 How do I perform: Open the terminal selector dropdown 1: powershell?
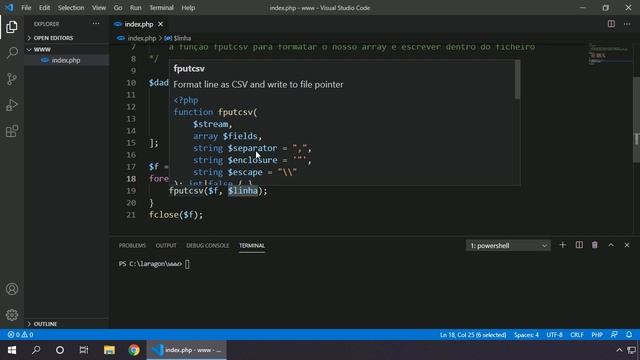[x=508, y=245]
